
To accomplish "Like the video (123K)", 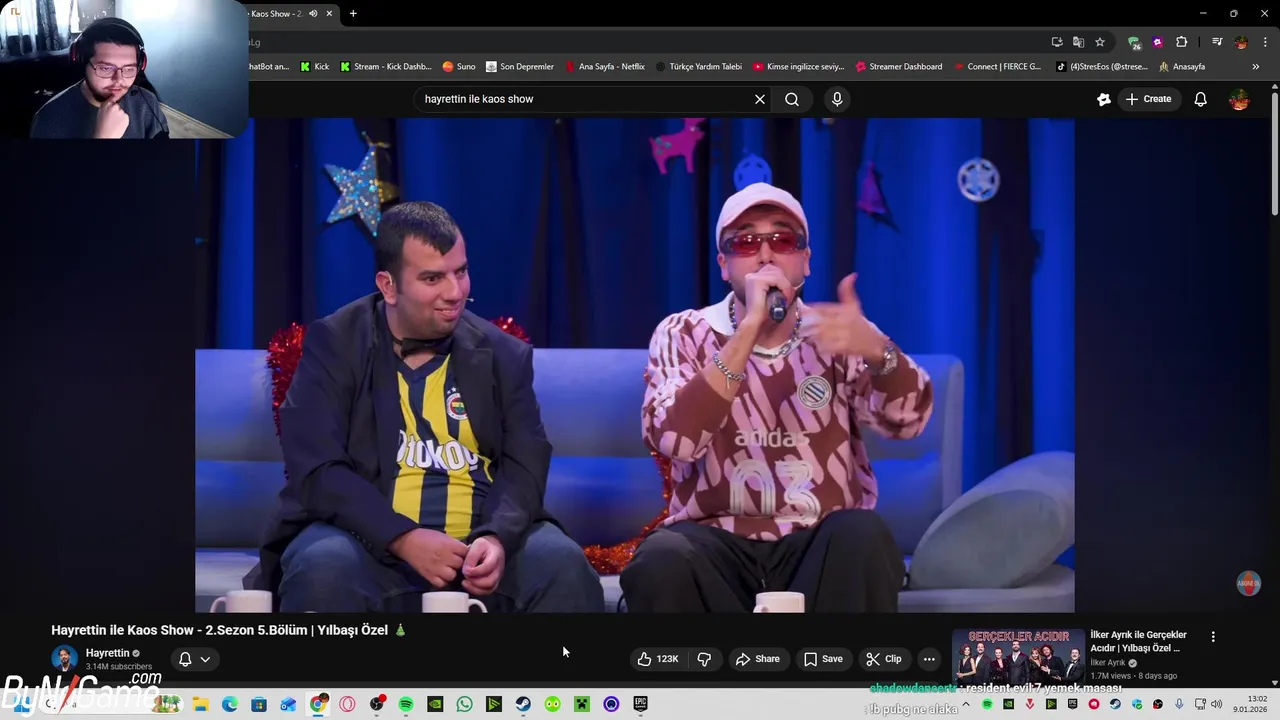I will [x=658, y=659].
